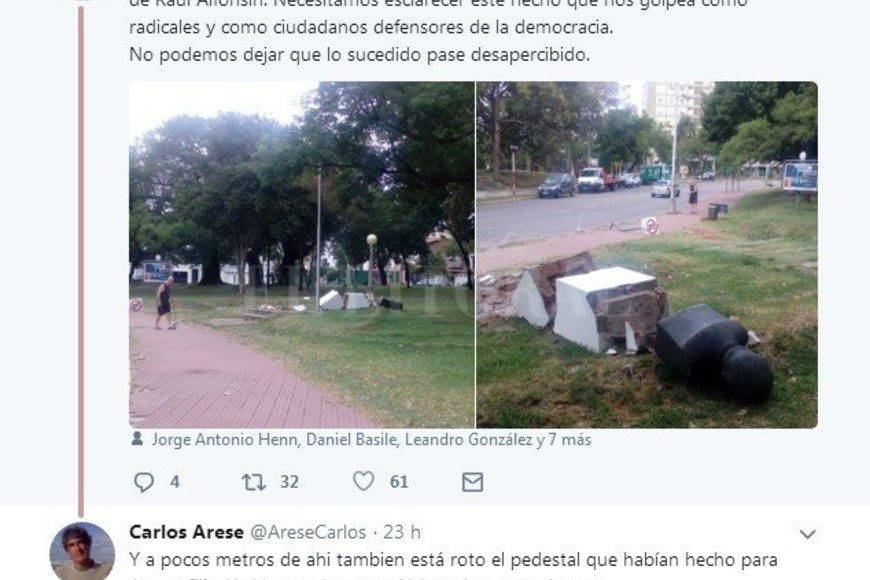
Task: Click the retweet arrows icon
Action: 254,482
